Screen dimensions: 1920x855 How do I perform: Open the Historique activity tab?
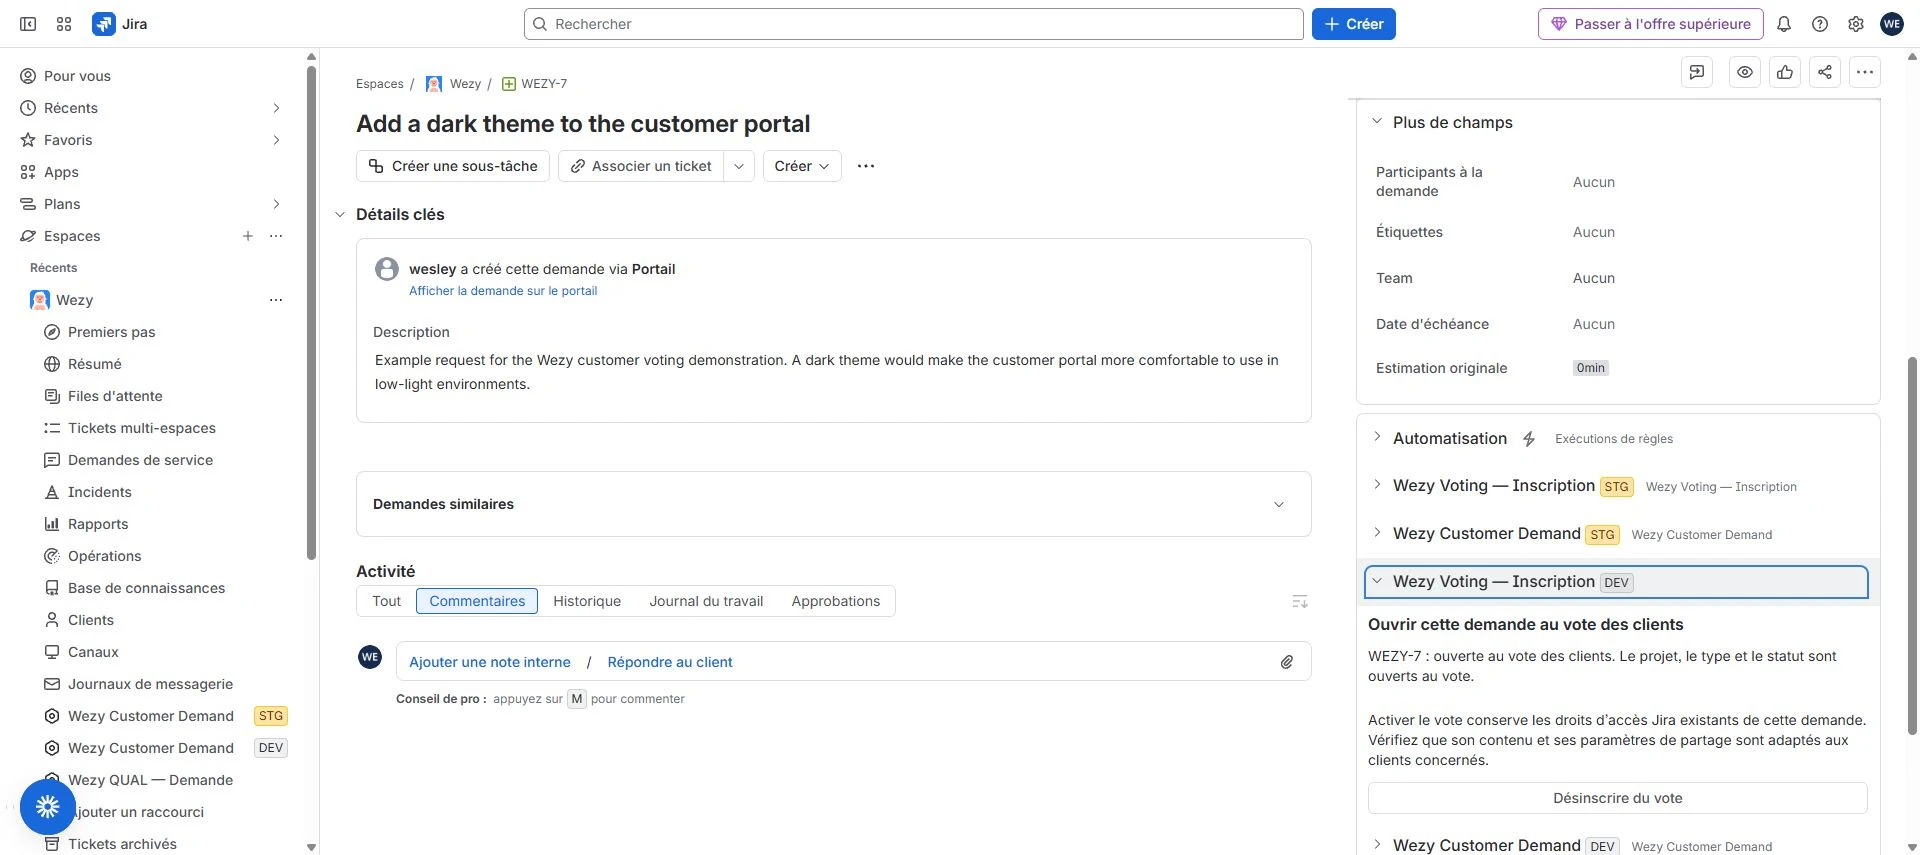coord(587,601)
